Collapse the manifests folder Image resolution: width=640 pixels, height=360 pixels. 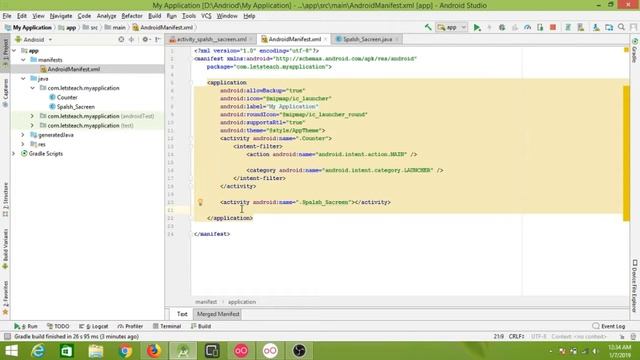click(23, 60)
